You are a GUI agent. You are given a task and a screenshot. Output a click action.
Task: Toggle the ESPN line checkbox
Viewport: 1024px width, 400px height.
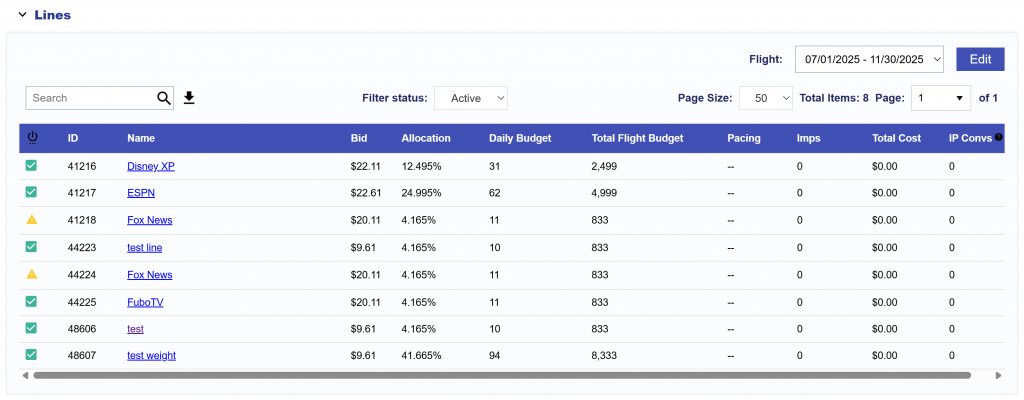pyautogui.click(x=32, y=192)
